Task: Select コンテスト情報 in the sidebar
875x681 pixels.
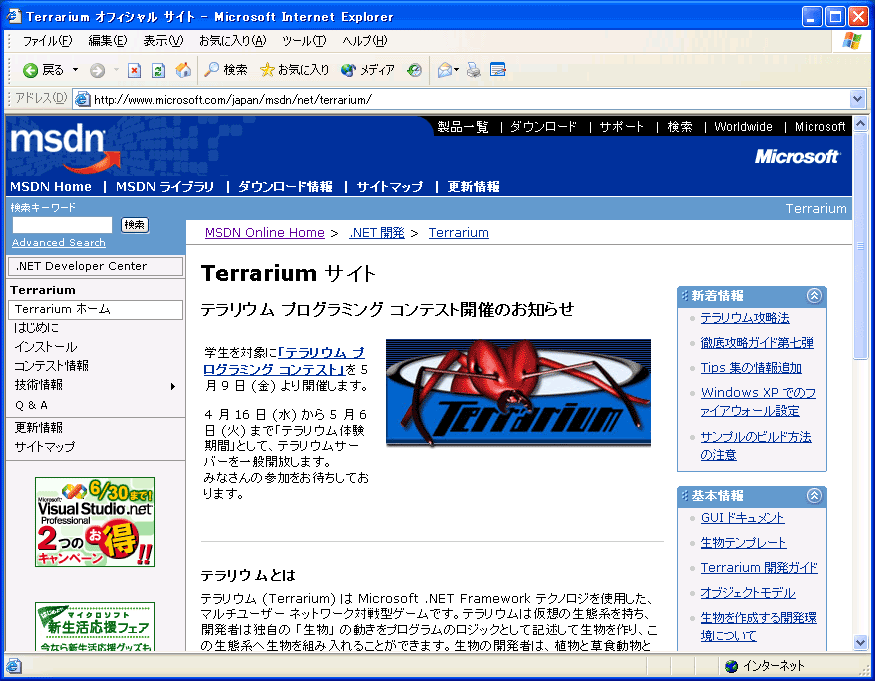Action: (51, 366)
